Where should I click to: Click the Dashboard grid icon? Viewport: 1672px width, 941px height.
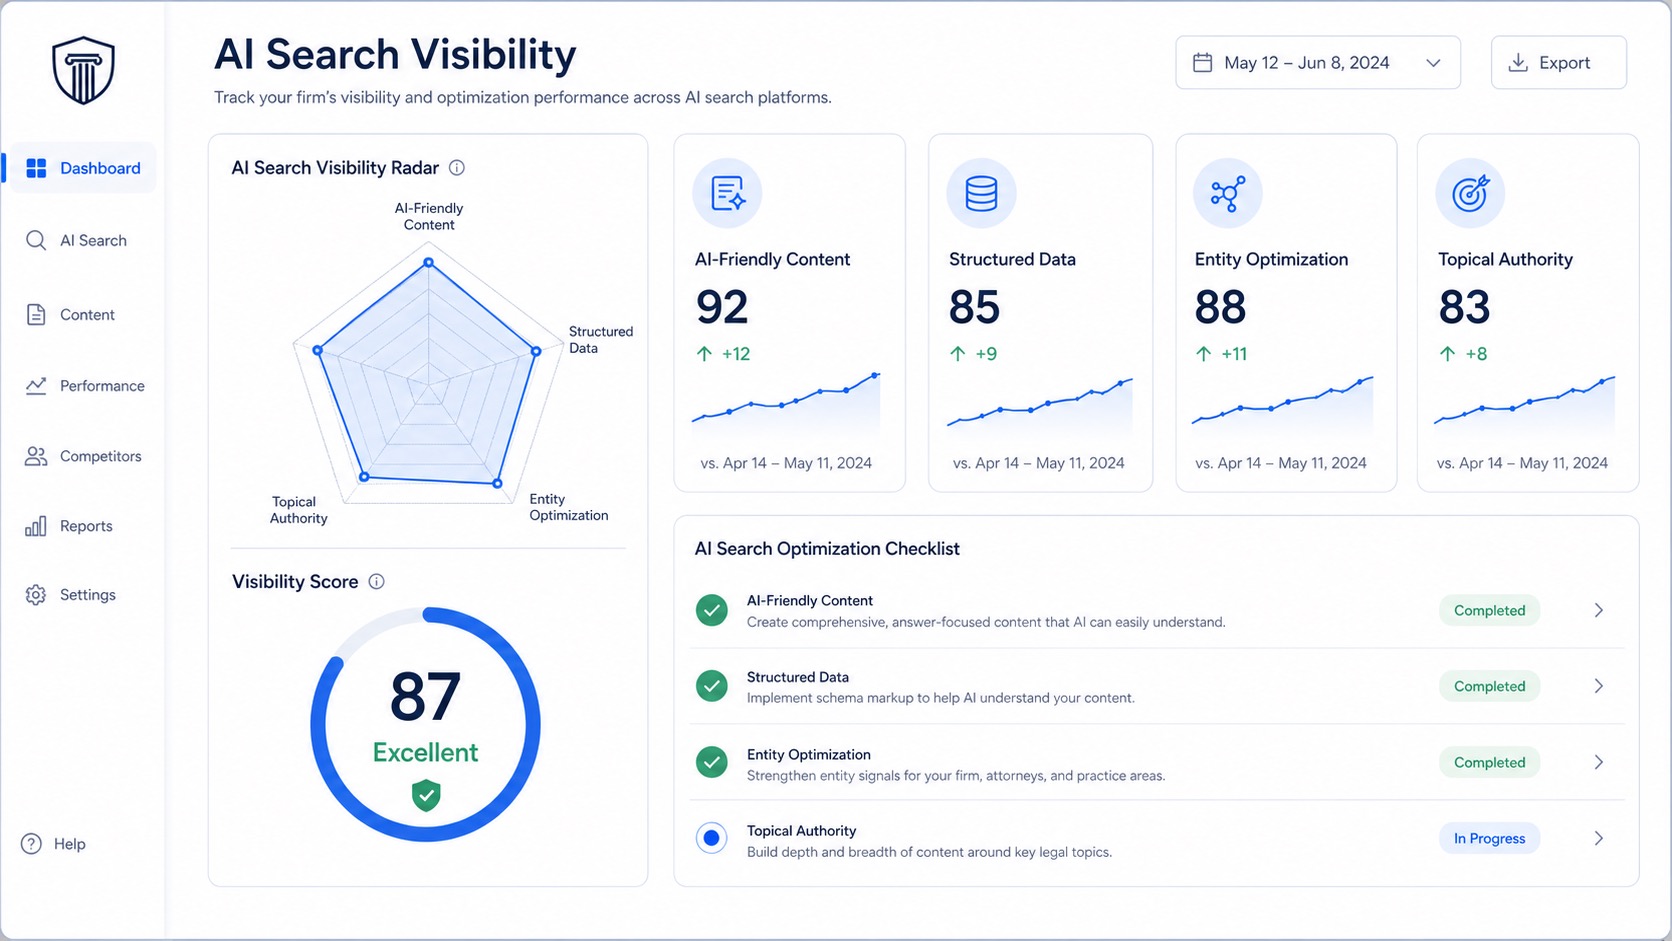coord(36,168)
